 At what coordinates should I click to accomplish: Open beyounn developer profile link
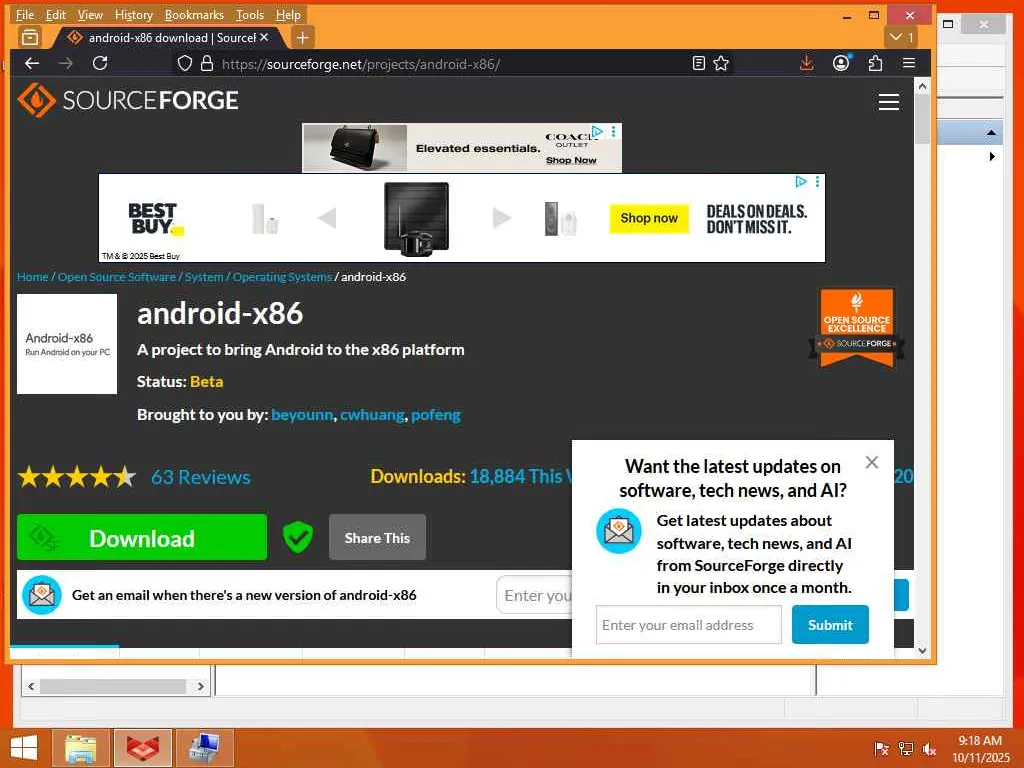[x=302, y=415]
